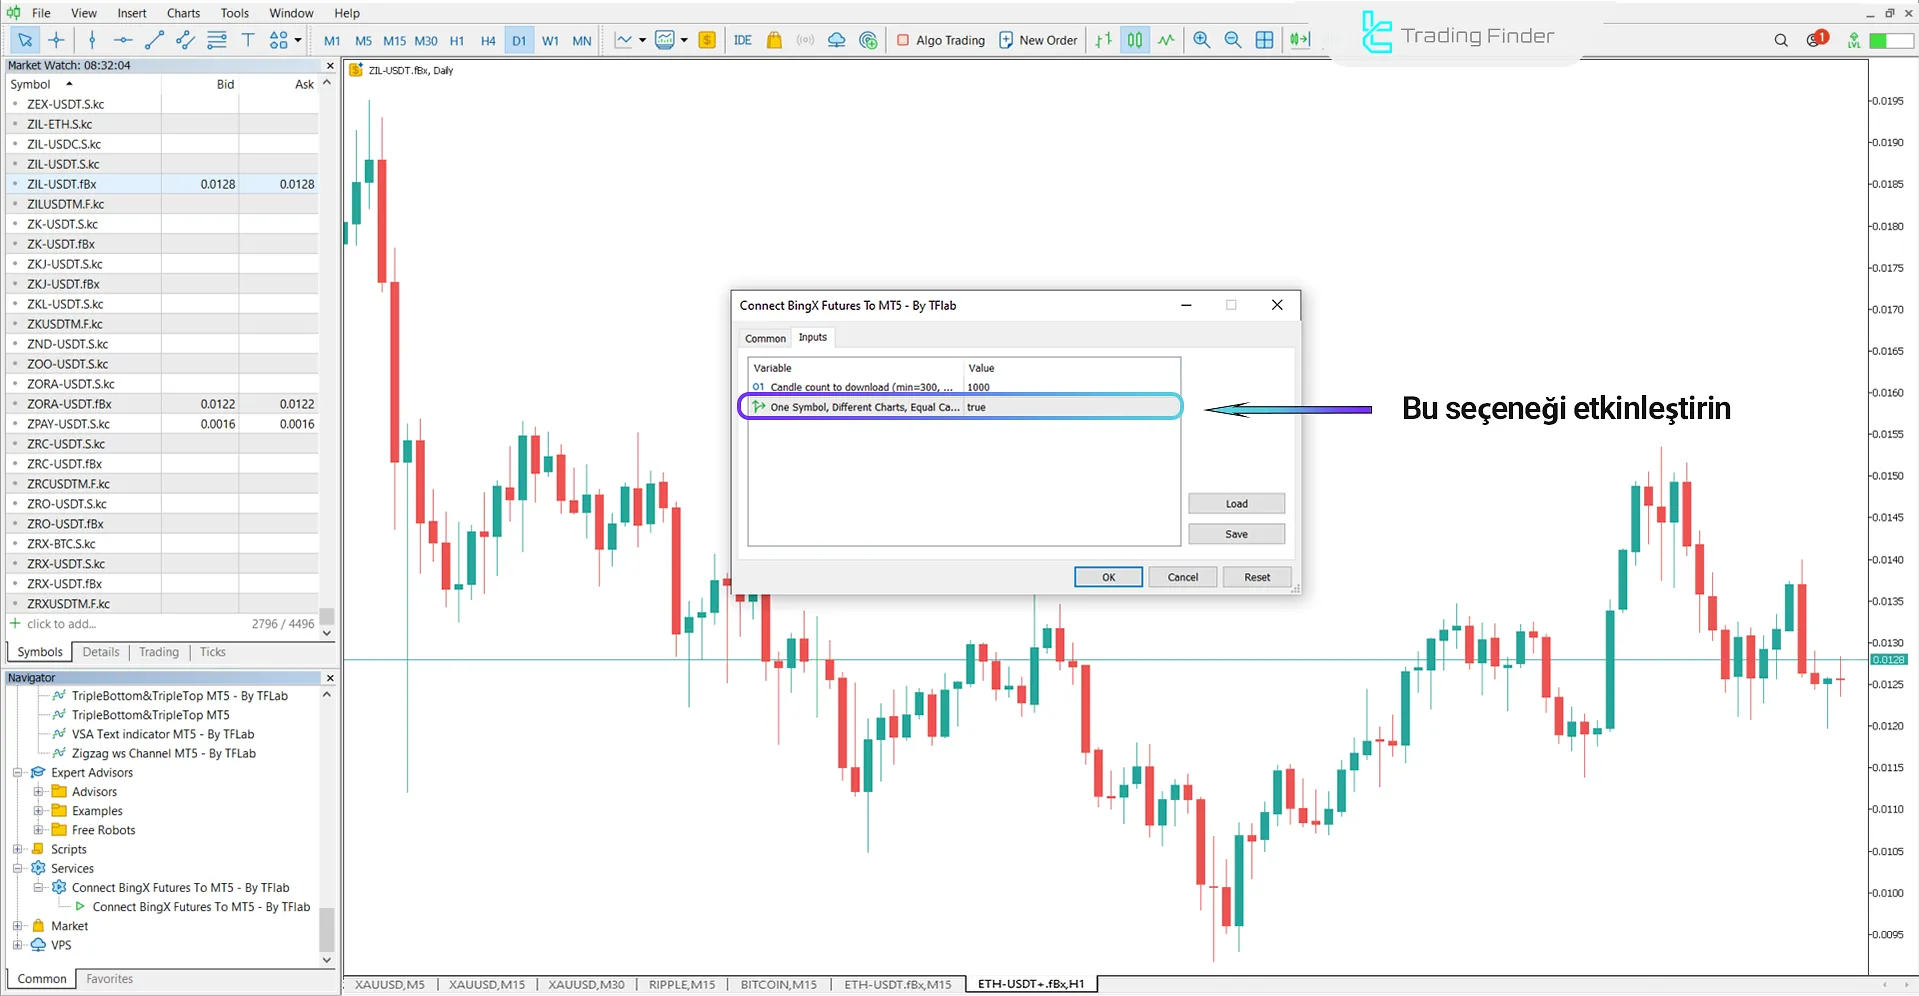Collapse the Expert Advisors tree node

(17, 773)
